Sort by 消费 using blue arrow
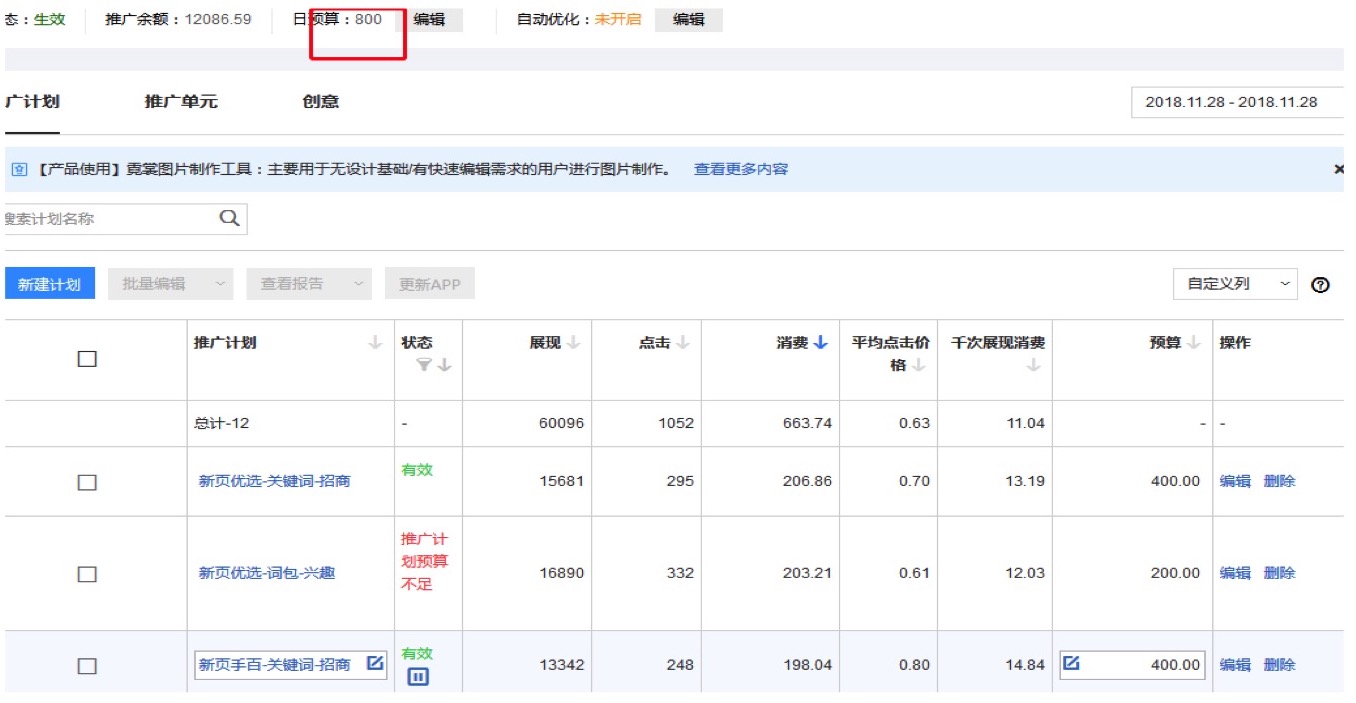Screen dimensions: 1356x703 pyautogui.click(x=821, y=343)
